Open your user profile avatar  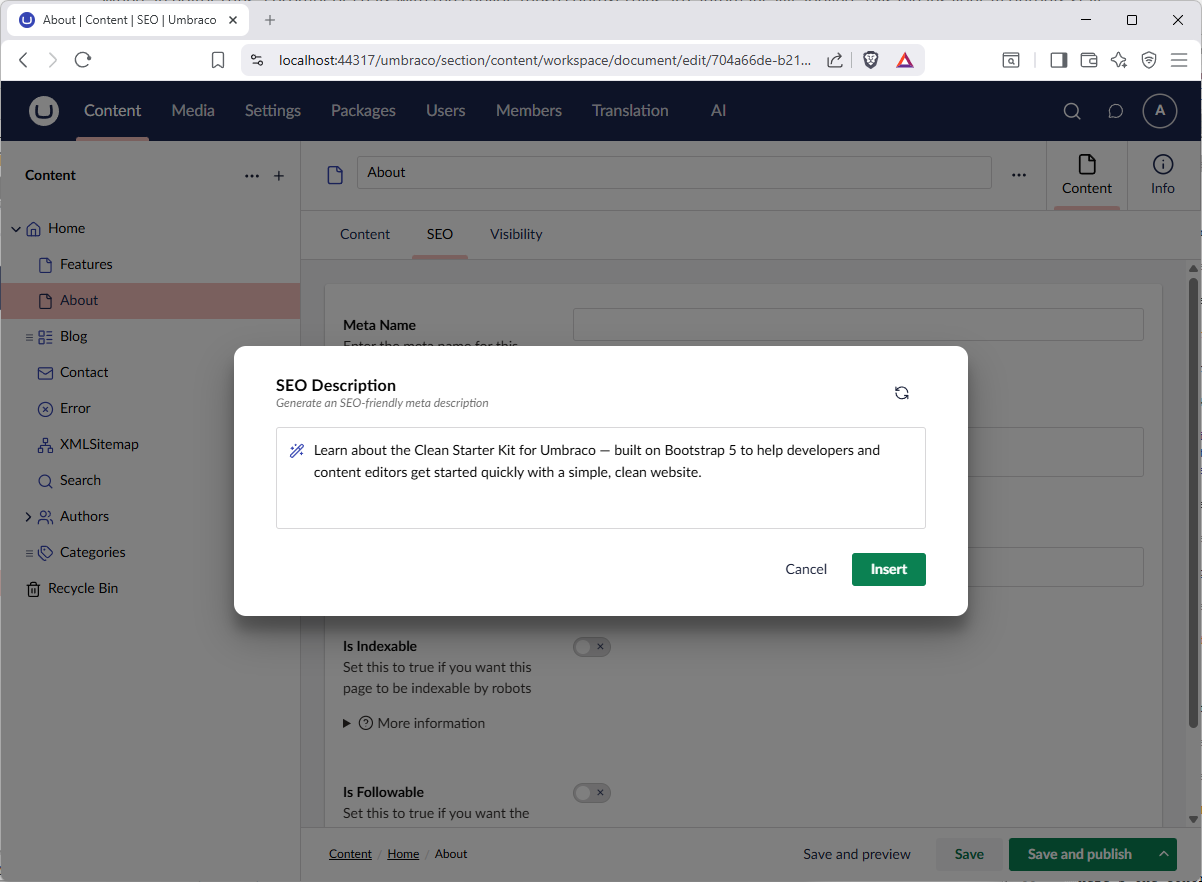(x=1159, y=111)
